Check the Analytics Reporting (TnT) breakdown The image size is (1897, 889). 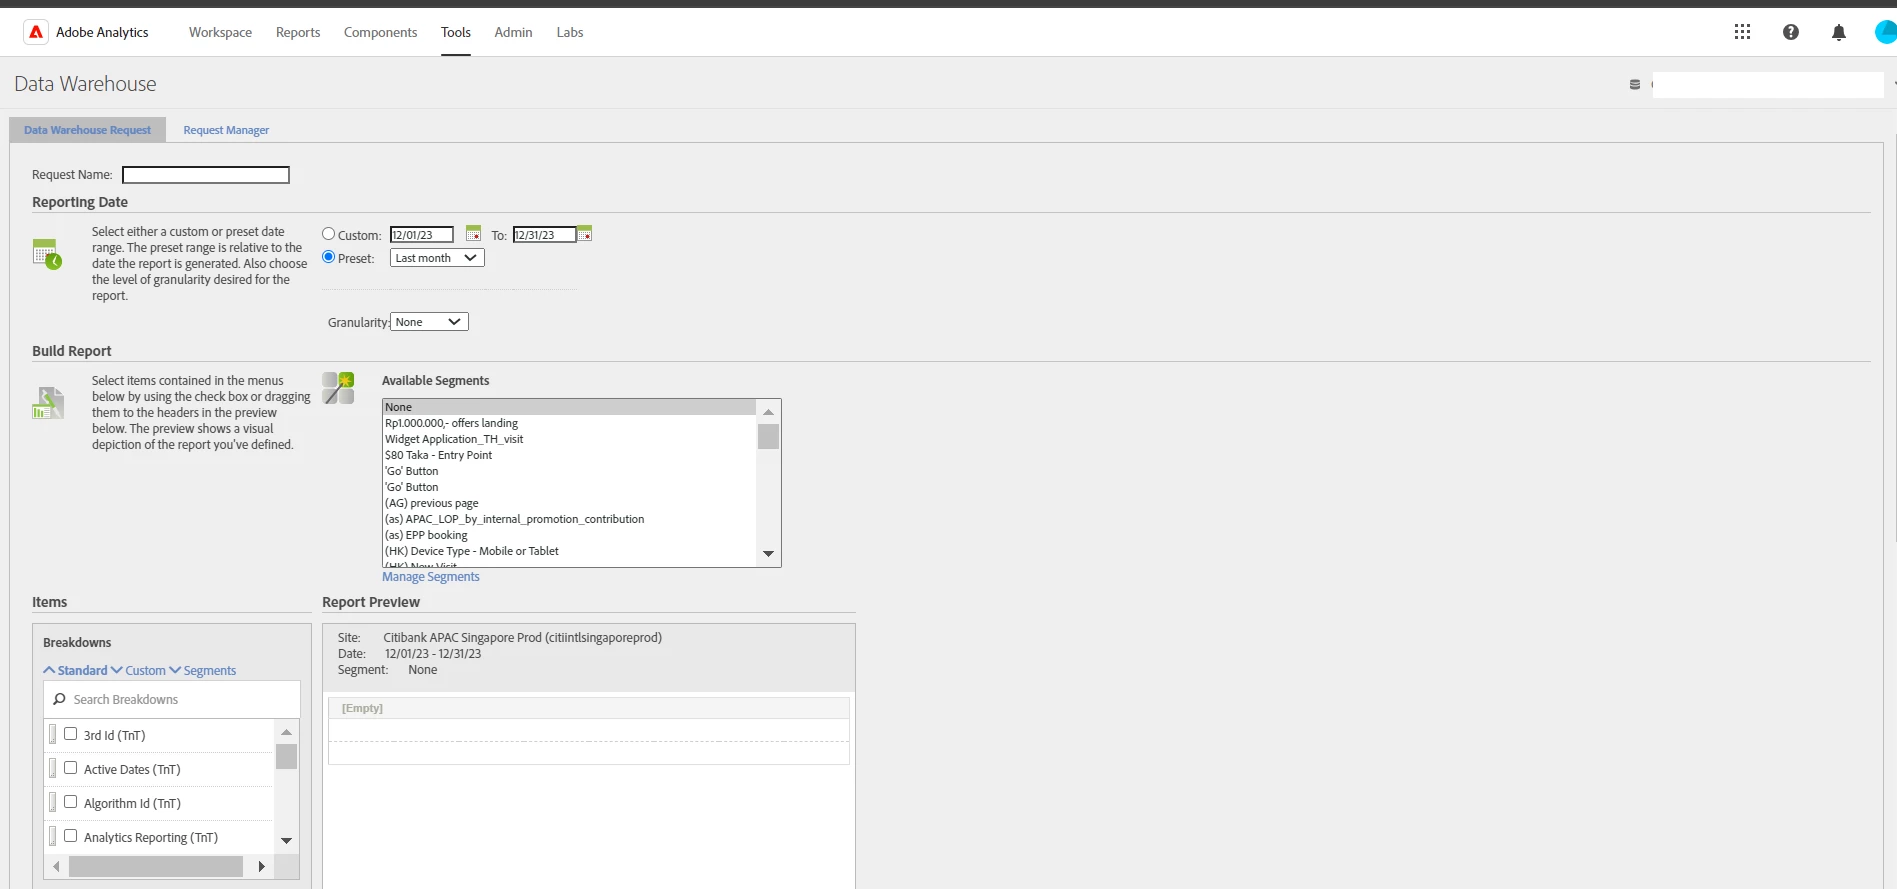tap(71, 836)
